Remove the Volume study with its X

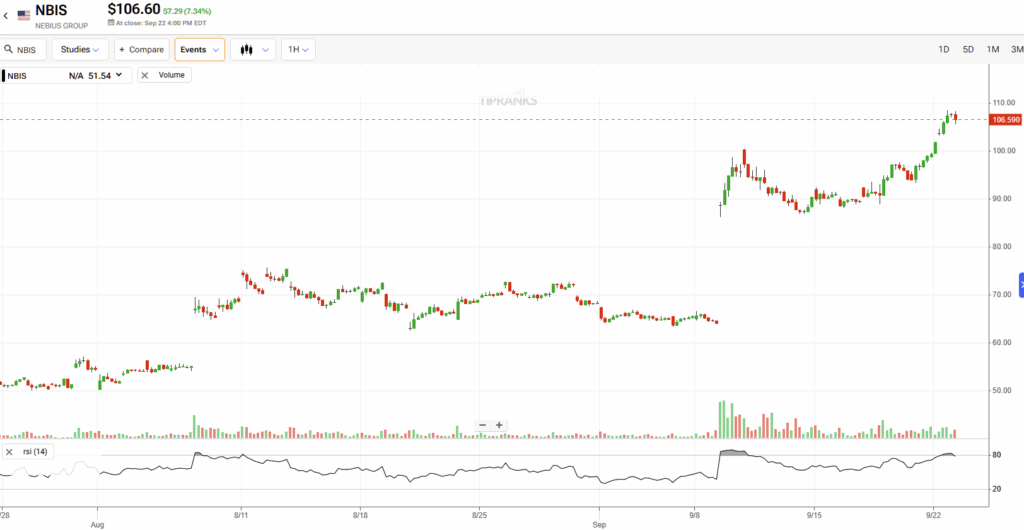(x=145, y=75)
